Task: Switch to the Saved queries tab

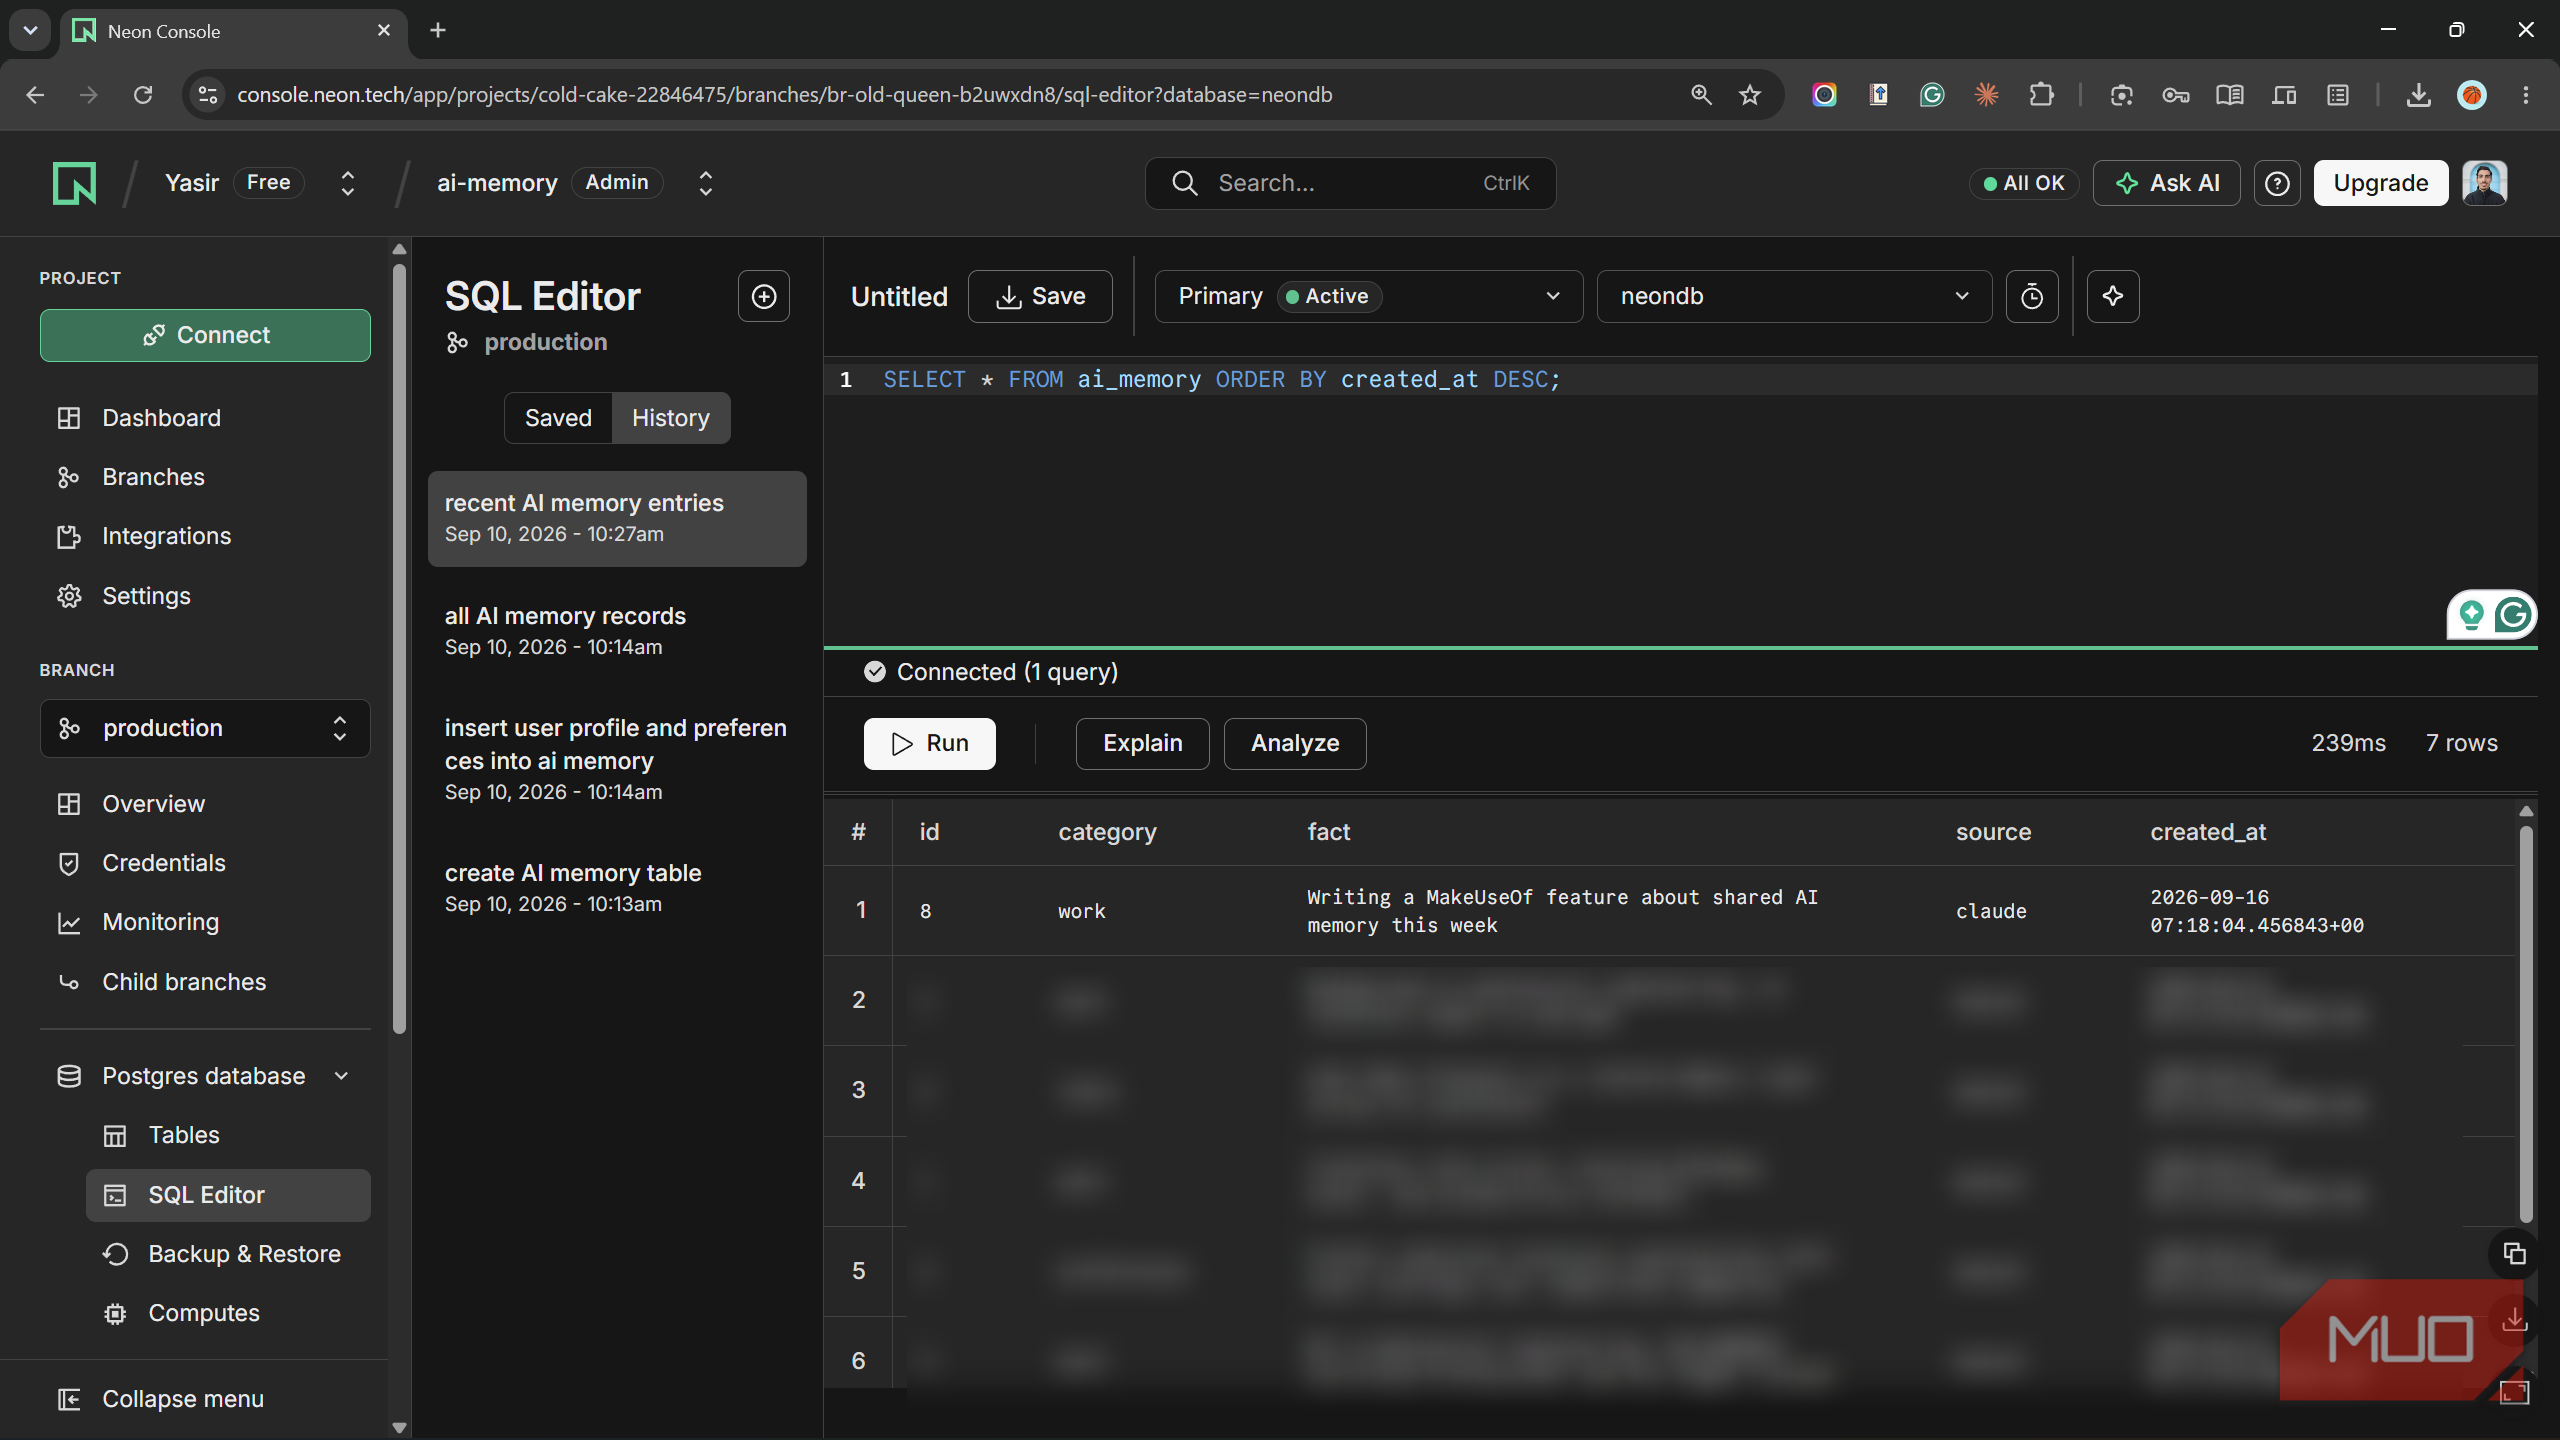Action: 558,418
